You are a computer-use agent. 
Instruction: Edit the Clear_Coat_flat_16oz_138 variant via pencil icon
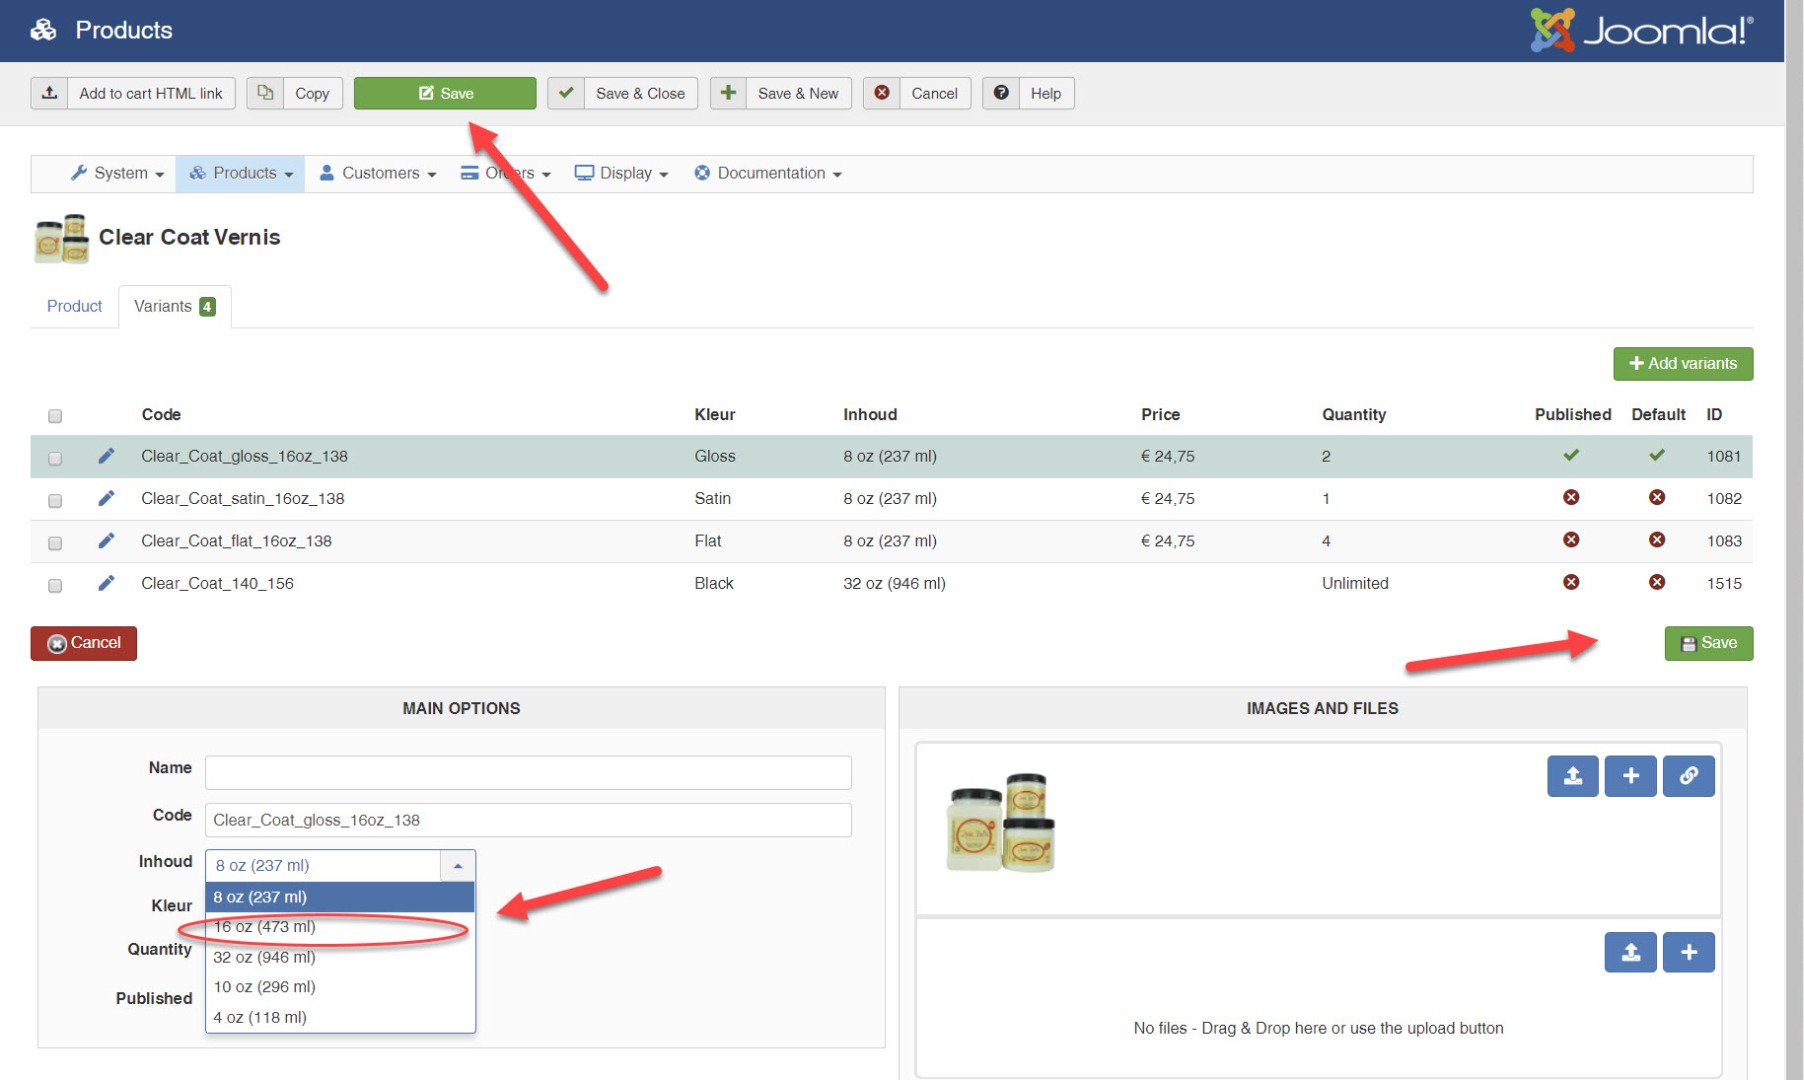(106, 541)
